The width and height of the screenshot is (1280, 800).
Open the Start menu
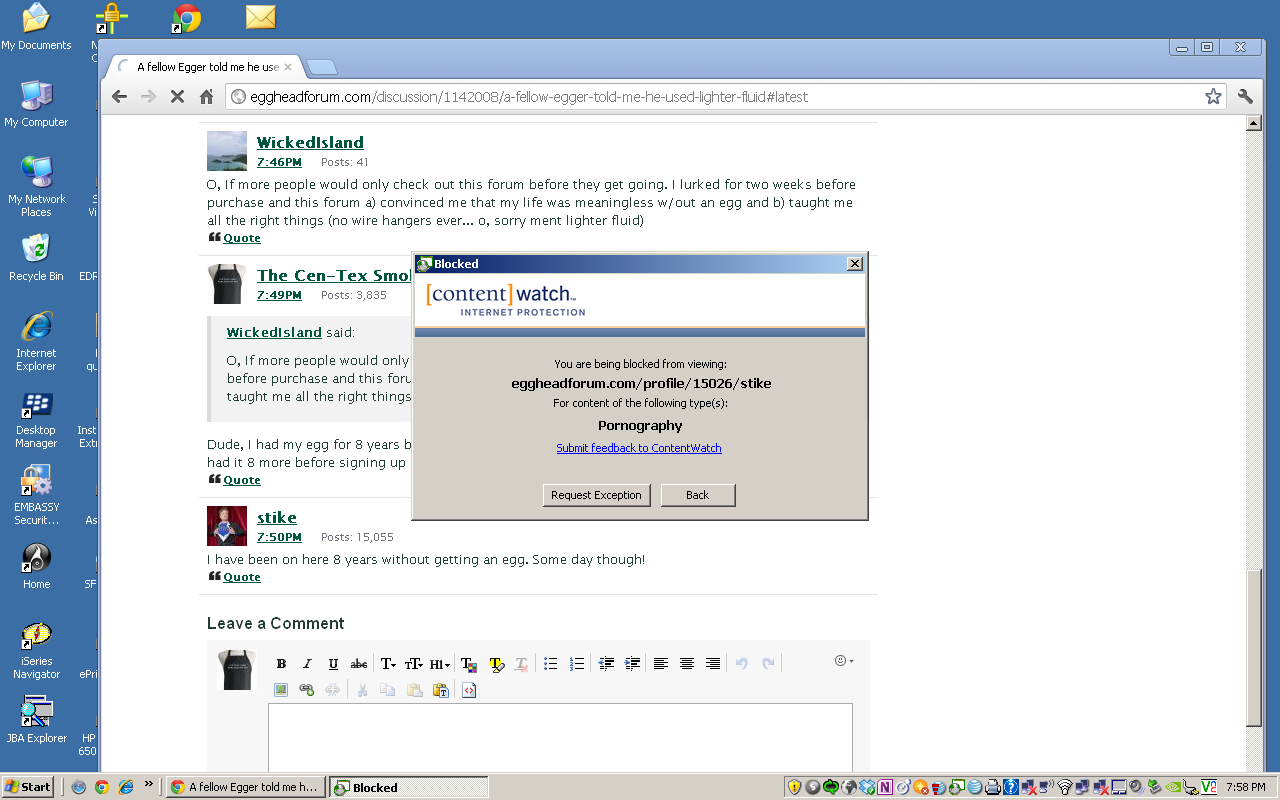point(28,787)
